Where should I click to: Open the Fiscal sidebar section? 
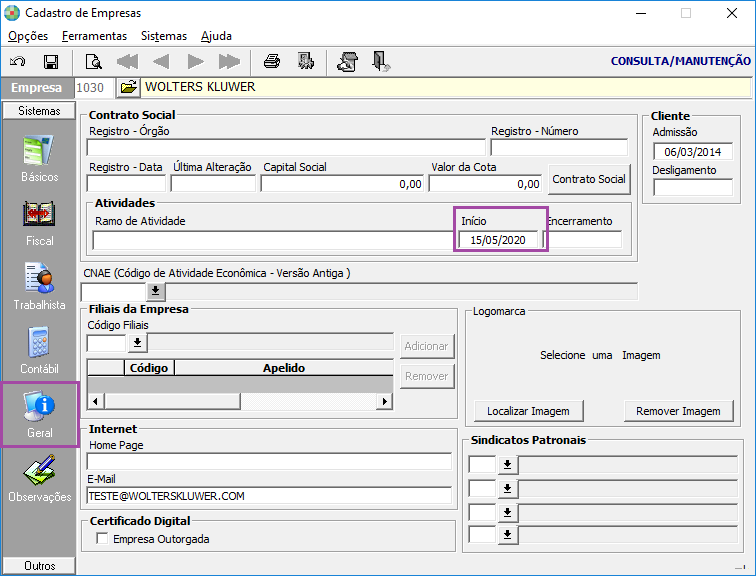pos(40,223)
